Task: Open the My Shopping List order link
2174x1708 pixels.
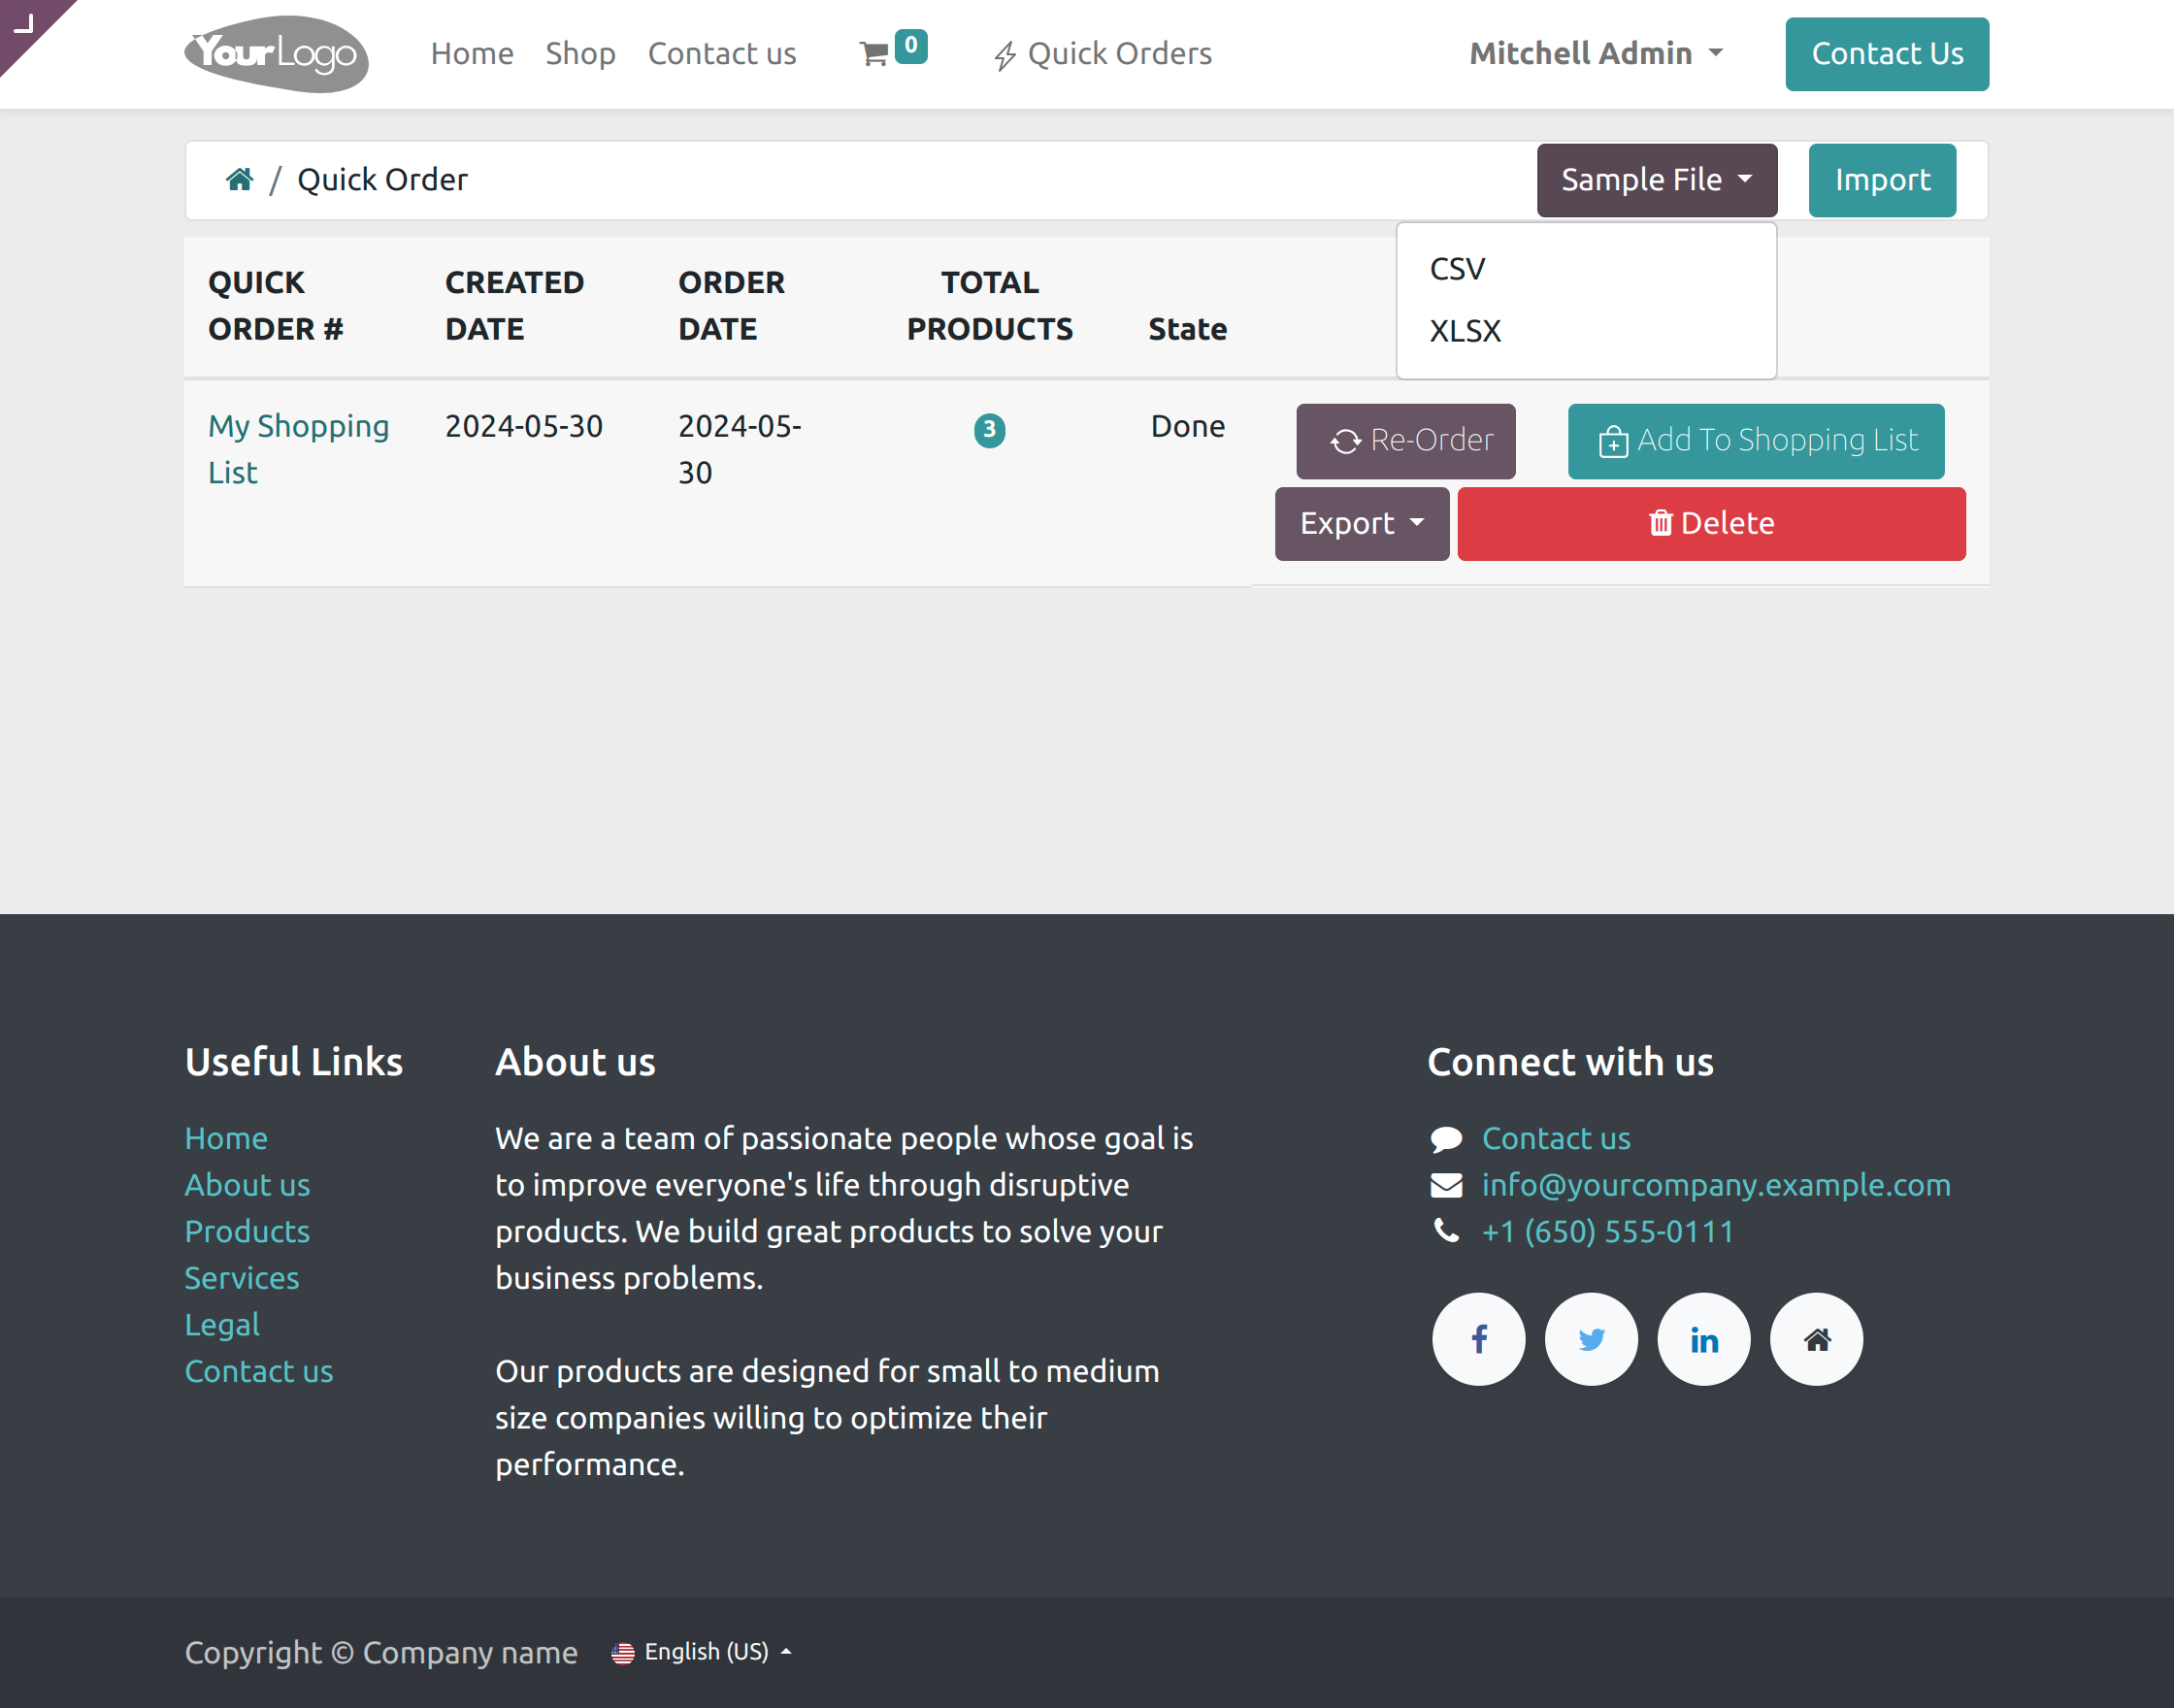Action: 299,448
